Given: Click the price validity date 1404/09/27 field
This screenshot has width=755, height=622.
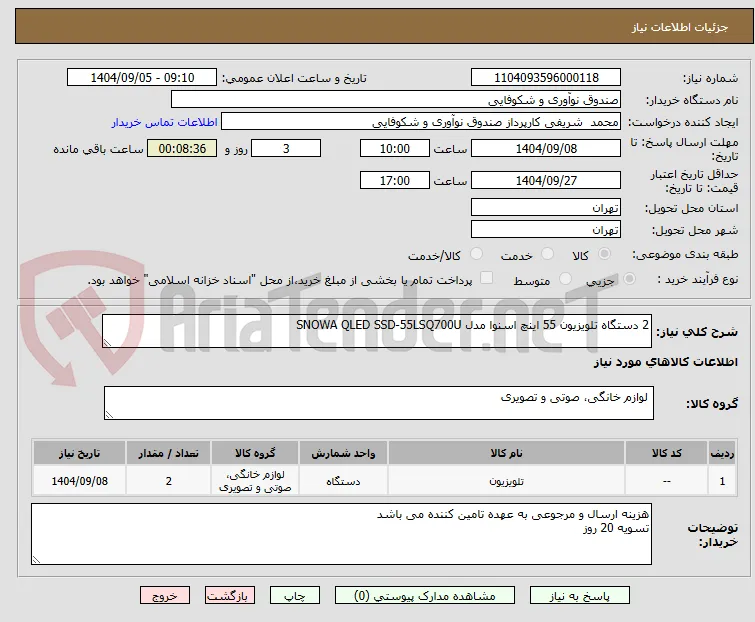Looking at the screenshot, I should 546,181.
